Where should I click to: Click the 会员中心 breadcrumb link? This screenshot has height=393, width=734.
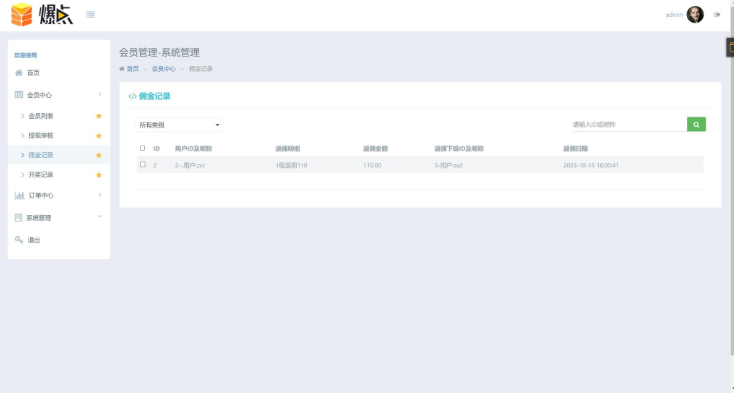(x=163, y=69)
